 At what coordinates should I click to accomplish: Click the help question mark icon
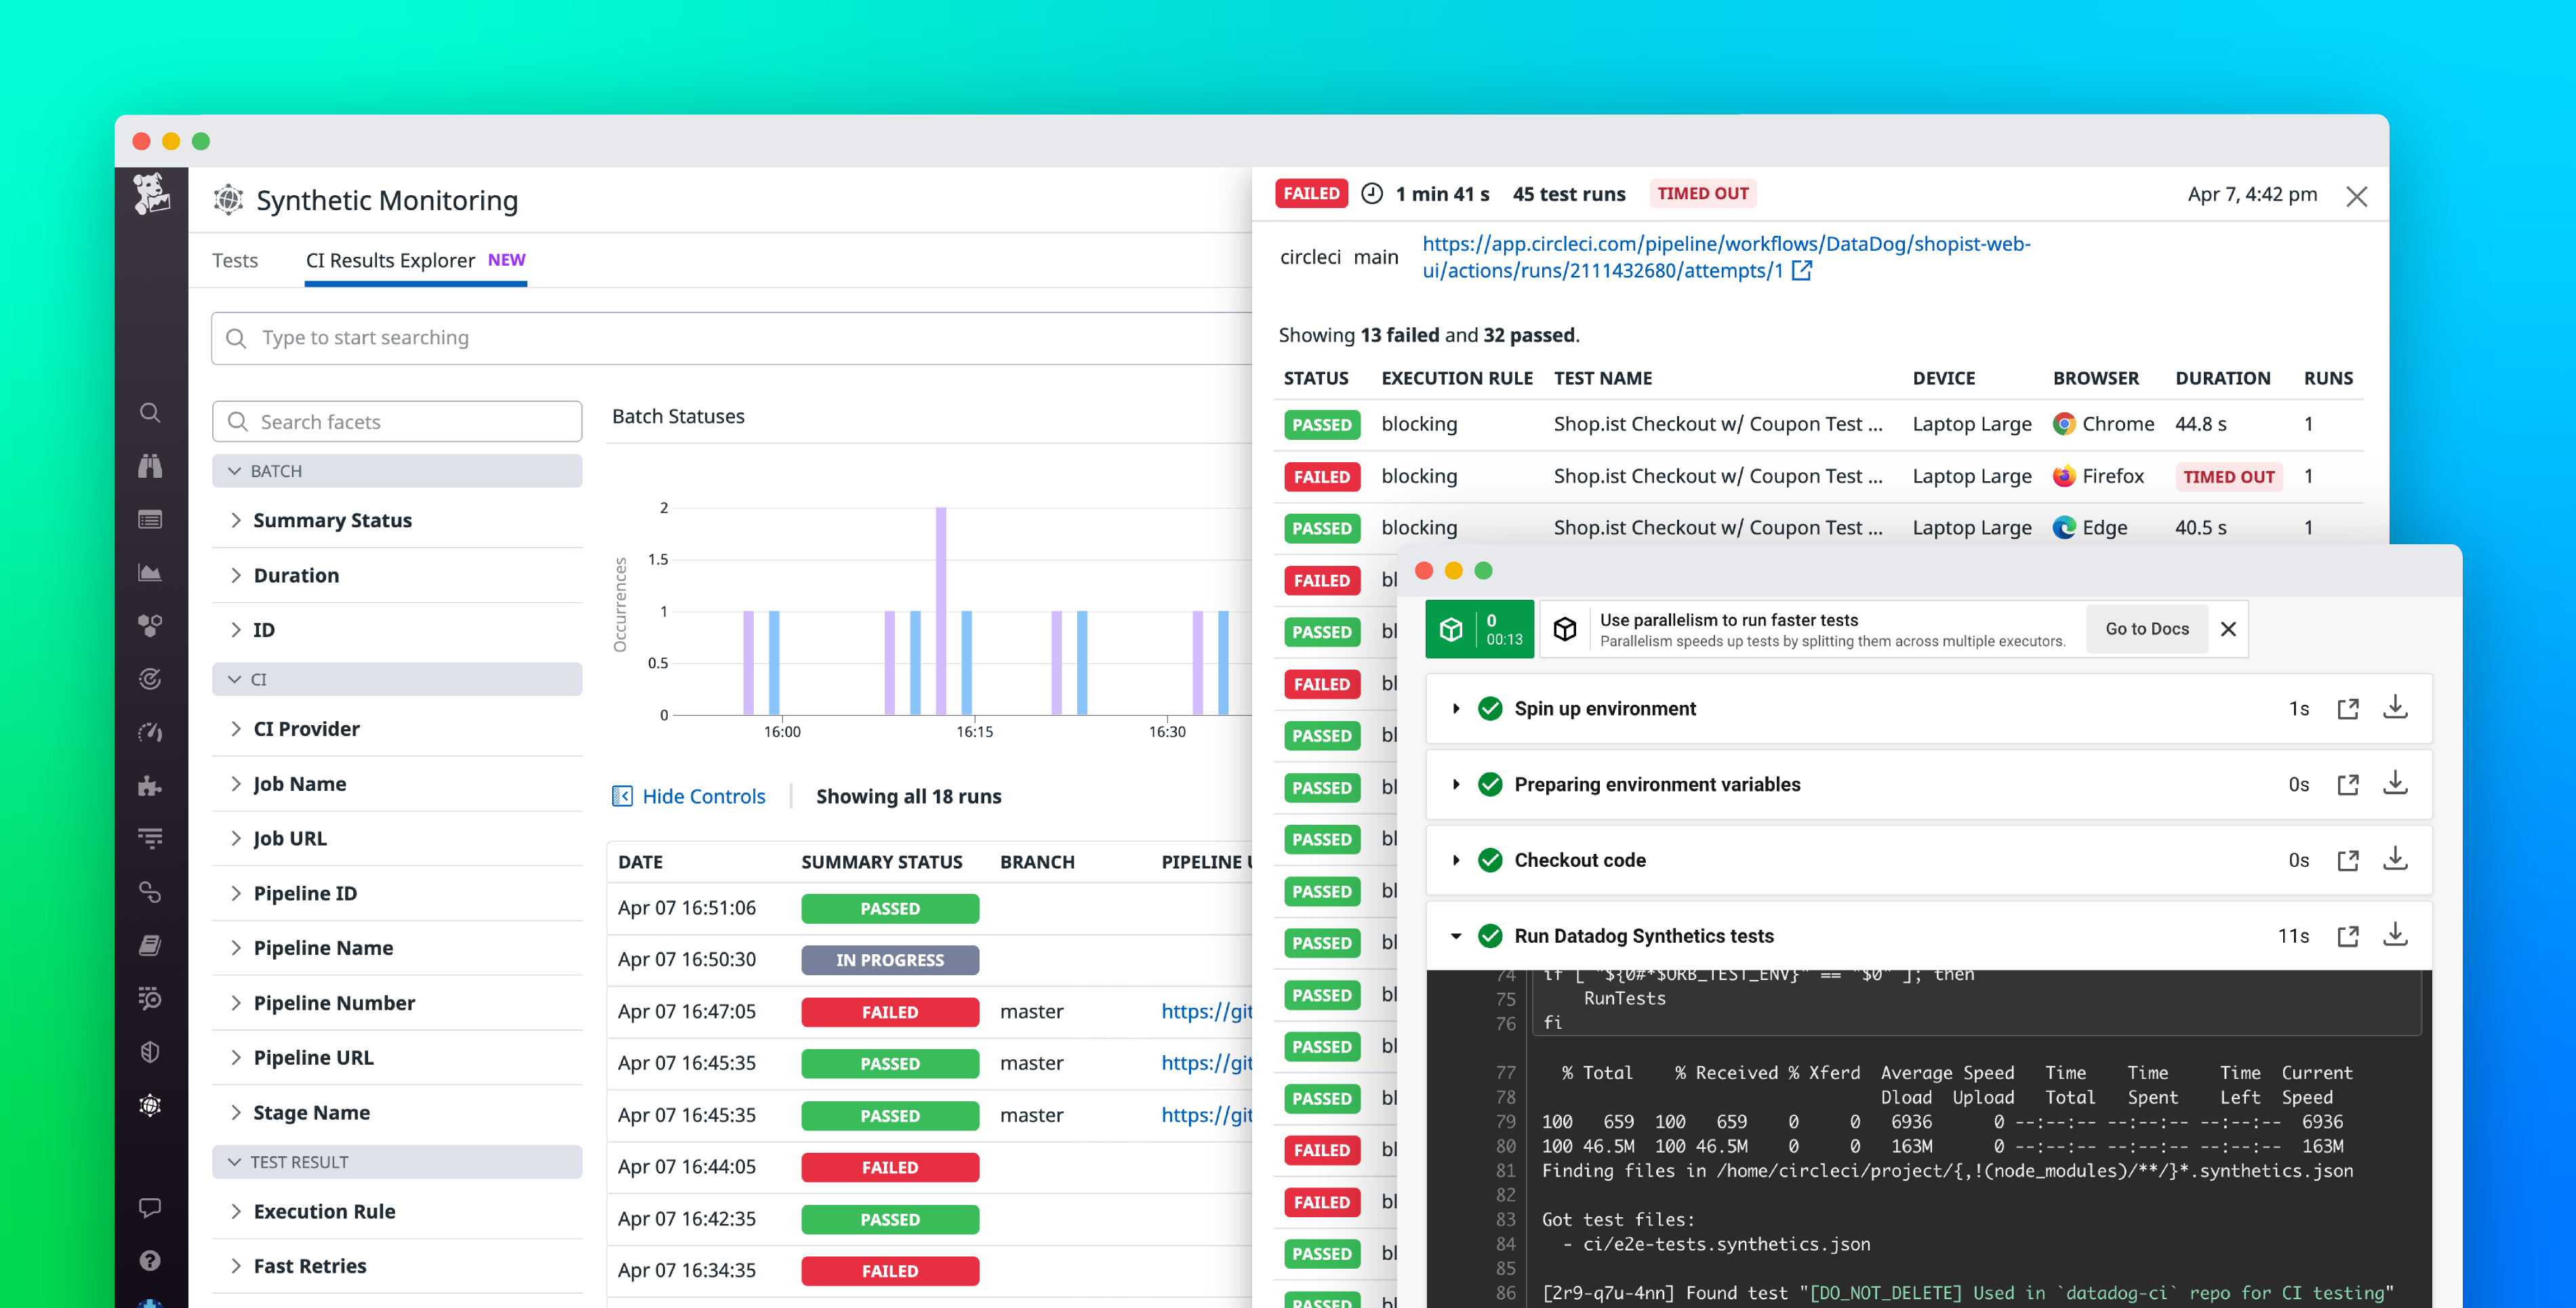[x=150, y=1260]
